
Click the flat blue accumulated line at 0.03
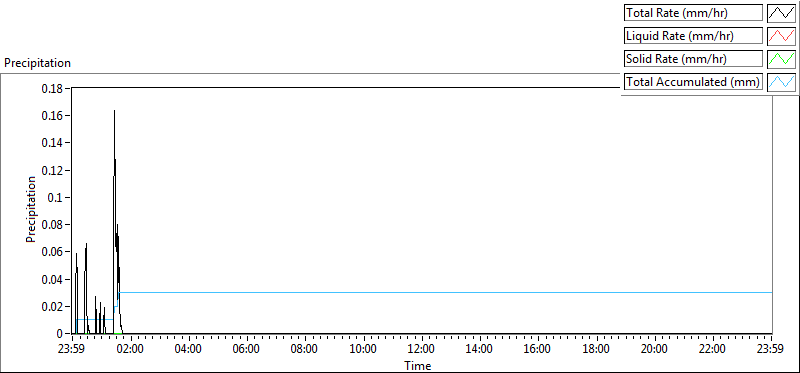point(445,292)
